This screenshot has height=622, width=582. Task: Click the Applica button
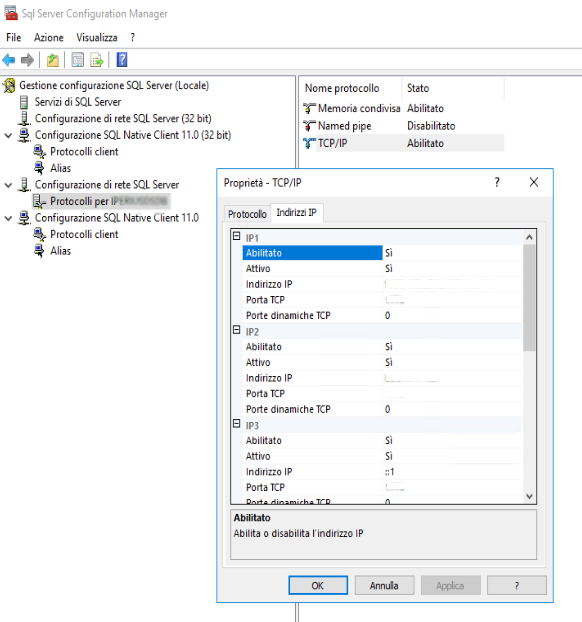click(450, 586)
